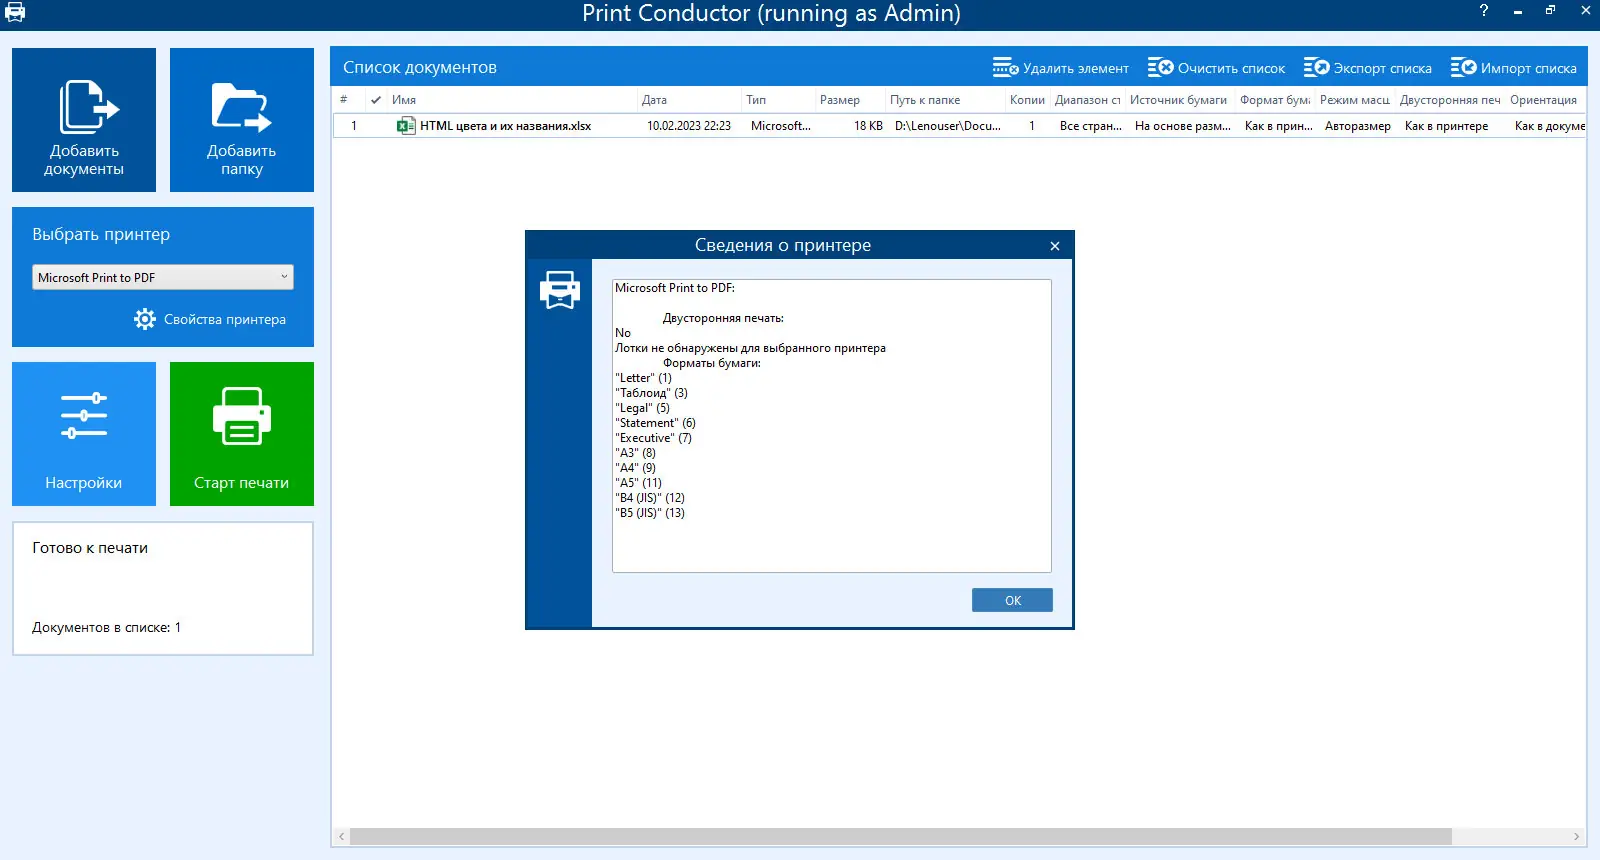This screenshot has width=1600, height=860.
Task: Click the "A3" (8) paper format line
Action: 635,453
